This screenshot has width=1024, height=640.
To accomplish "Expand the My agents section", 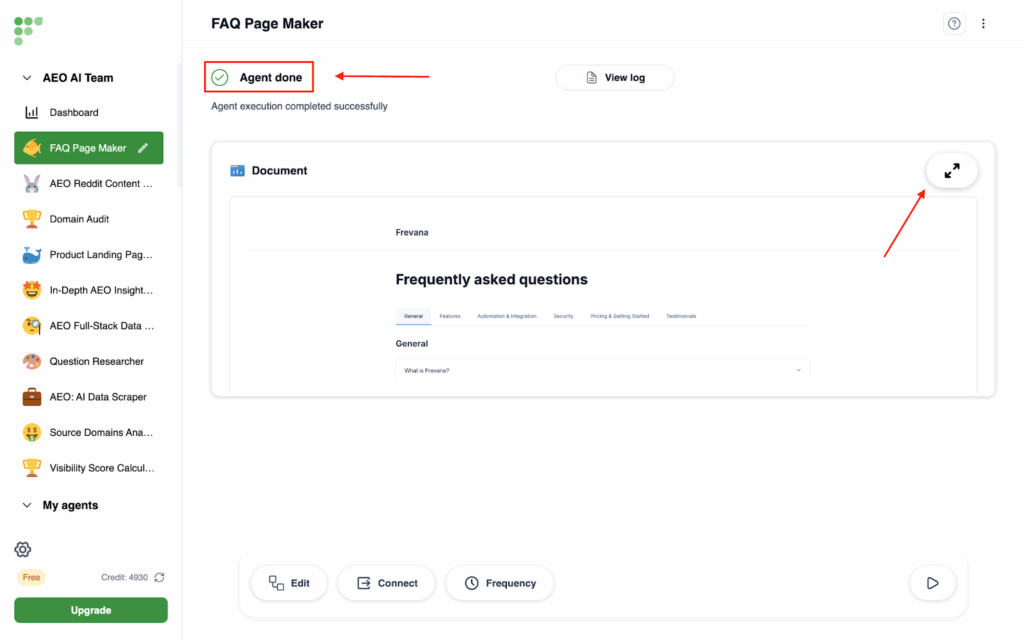I will [27, 506].
